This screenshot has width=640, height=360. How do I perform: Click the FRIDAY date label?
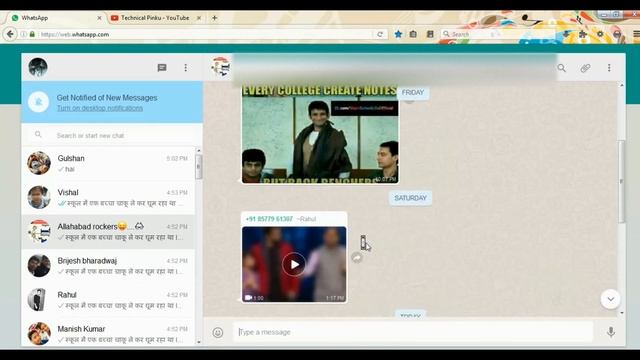point(413,93)
